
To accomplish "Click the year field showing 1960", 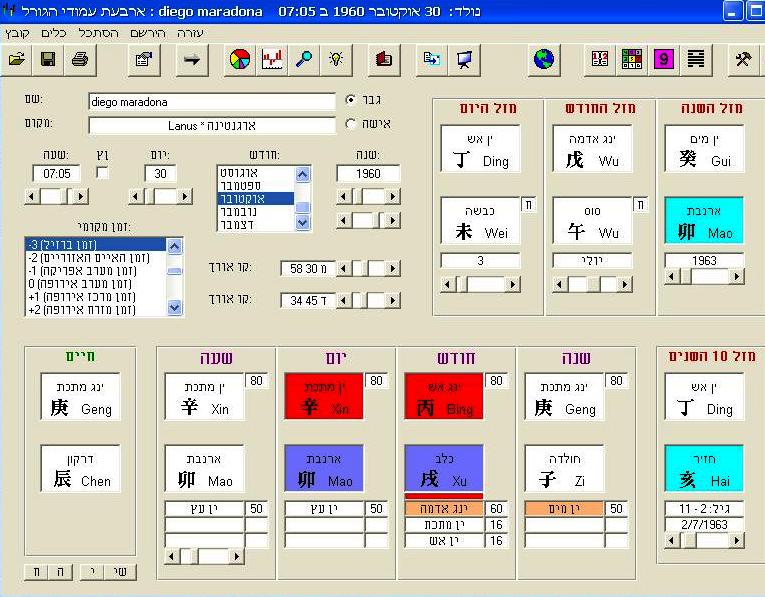I will 368,174.
